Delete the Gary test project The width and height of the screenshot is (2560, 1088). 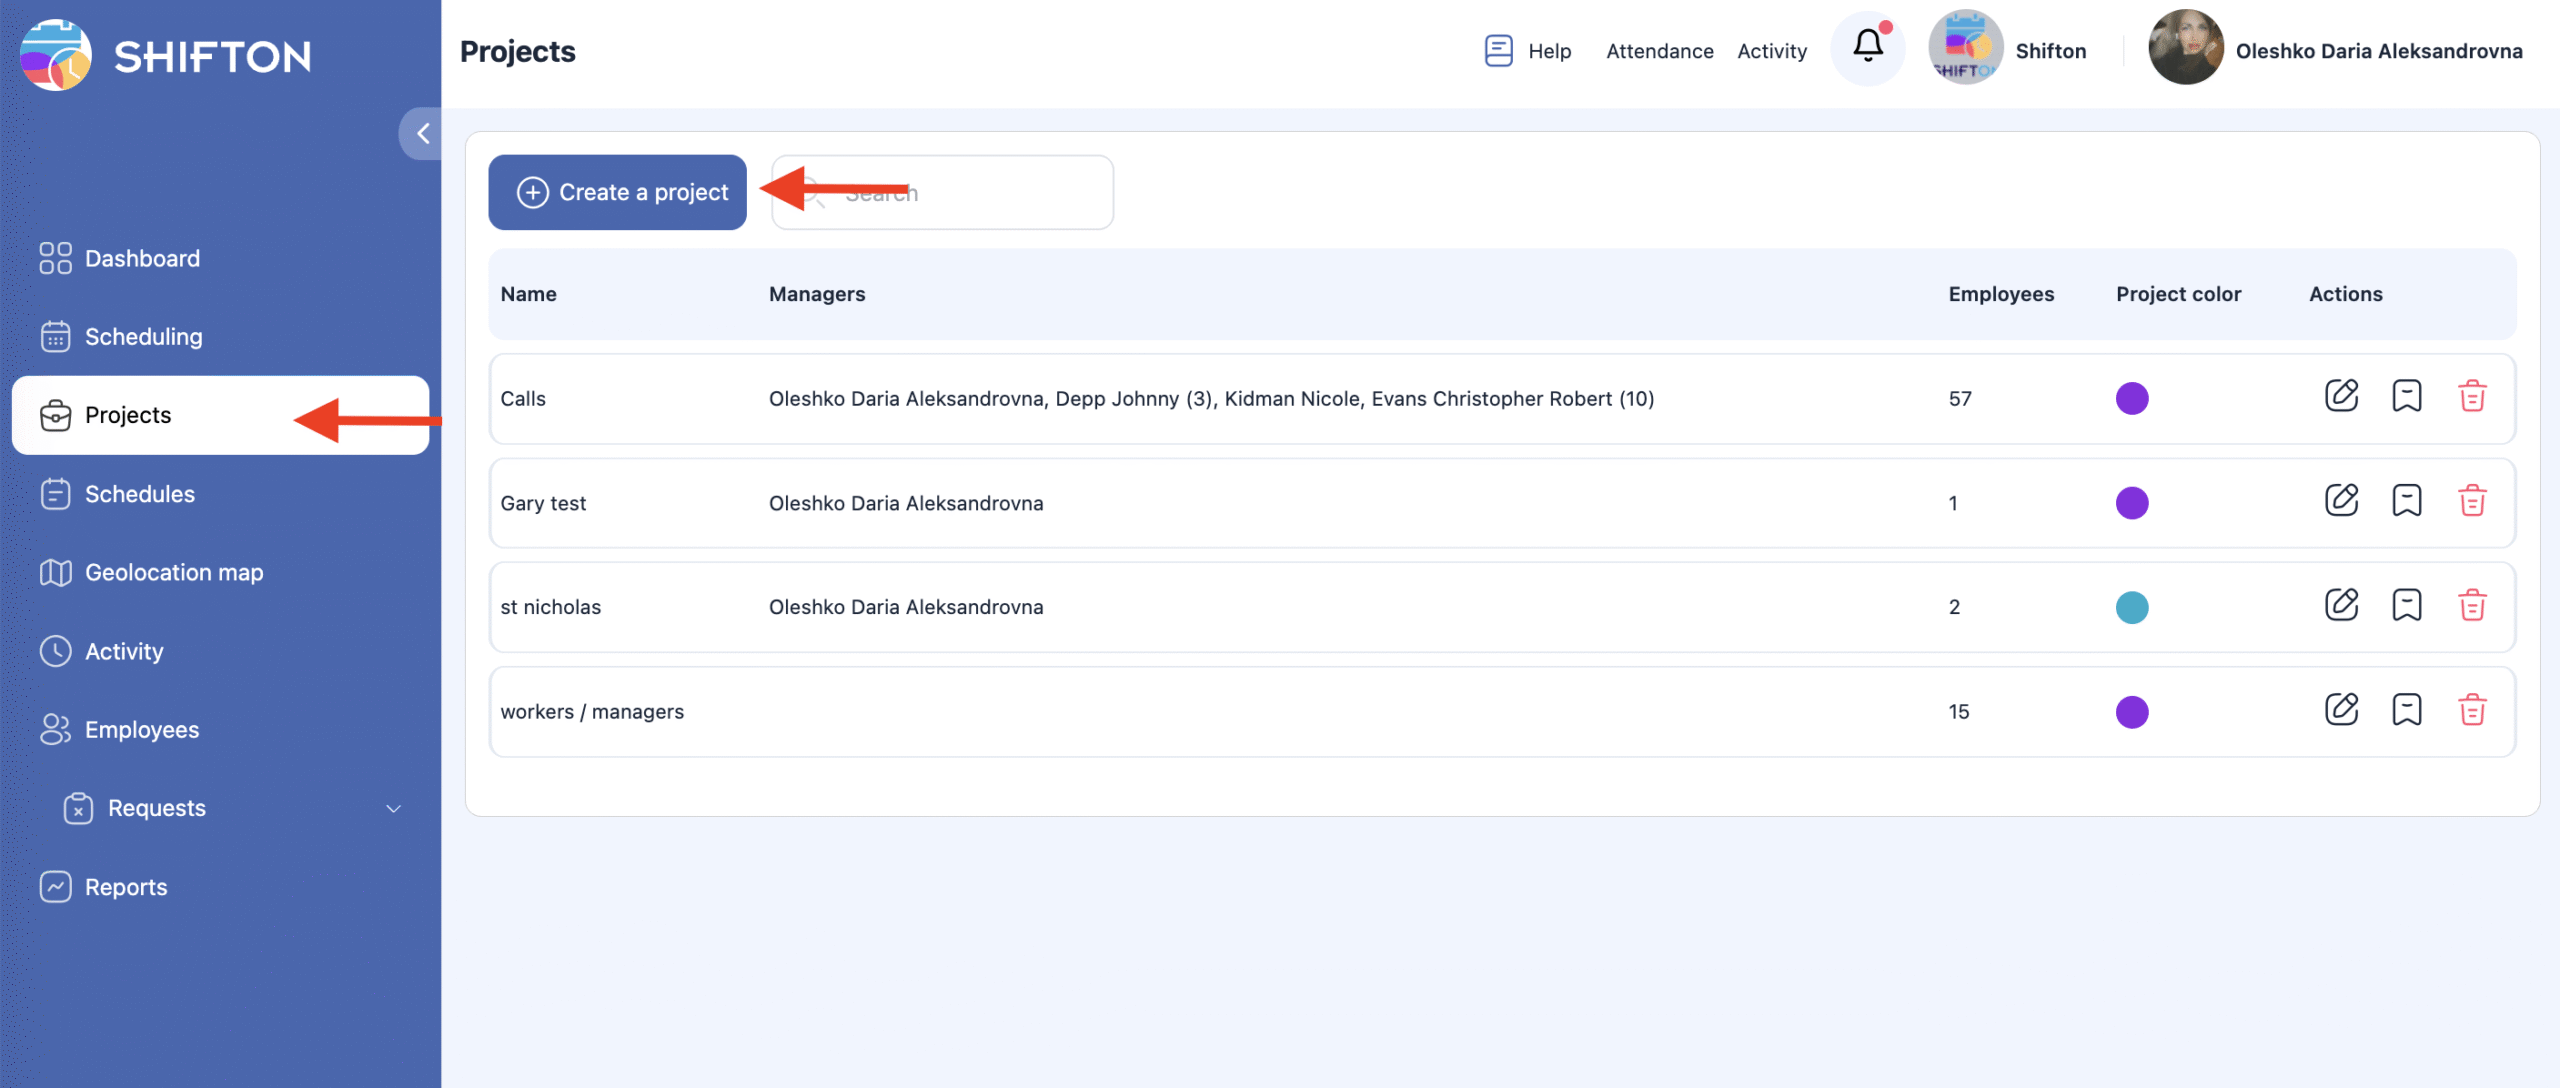coord(2472,501)
